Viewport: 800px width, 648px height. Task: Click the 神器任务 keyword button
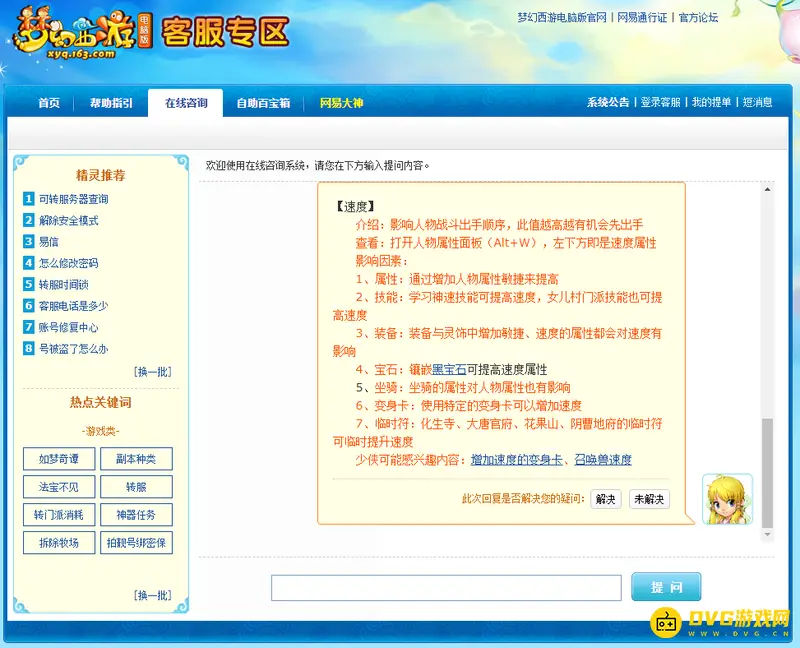136,515
